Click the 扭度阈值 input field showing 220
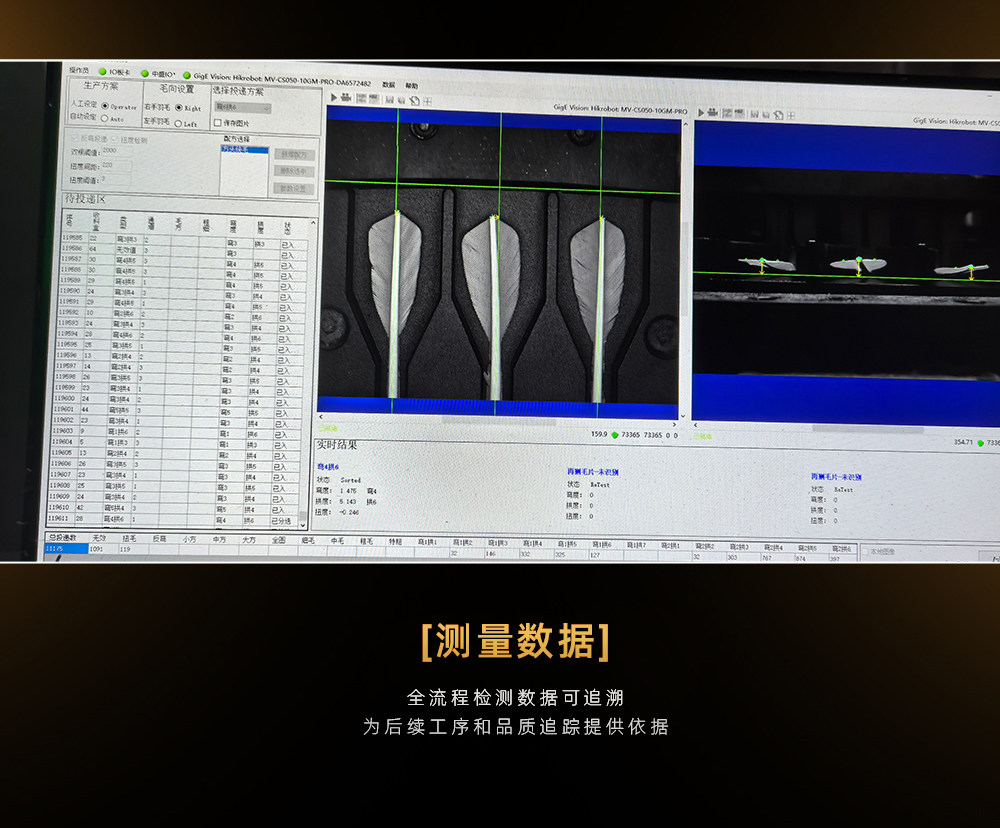Screen dimensions: 1000x828 coord(115,165)
